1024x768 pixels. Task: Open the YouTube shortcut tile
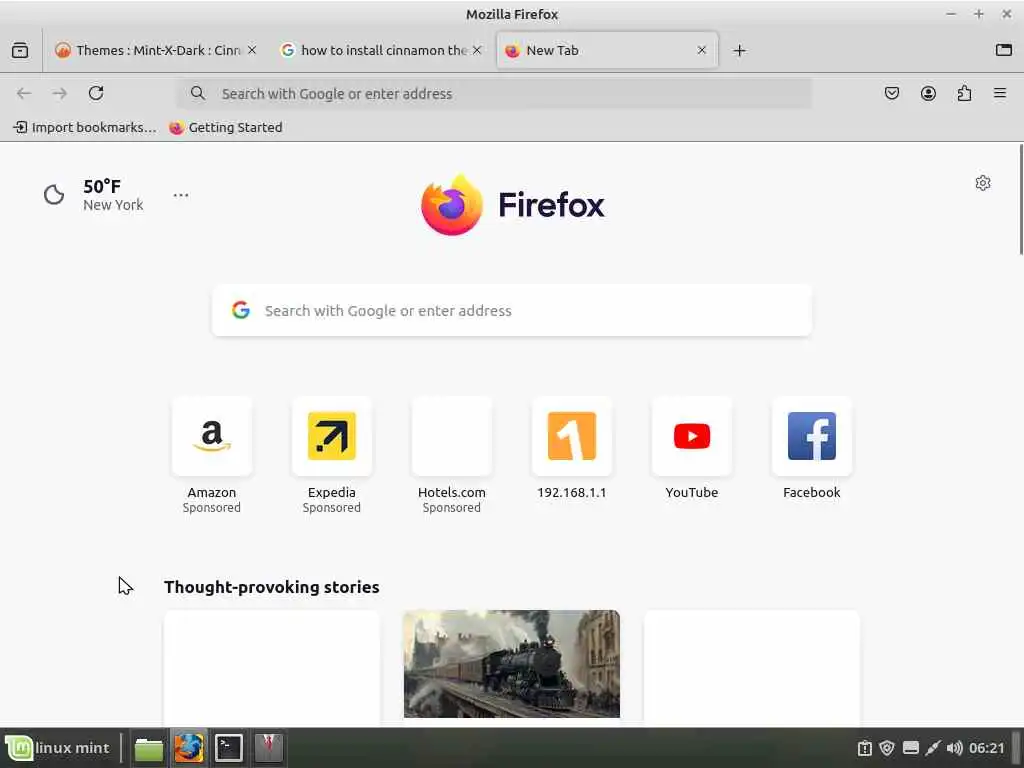[692, 449]
